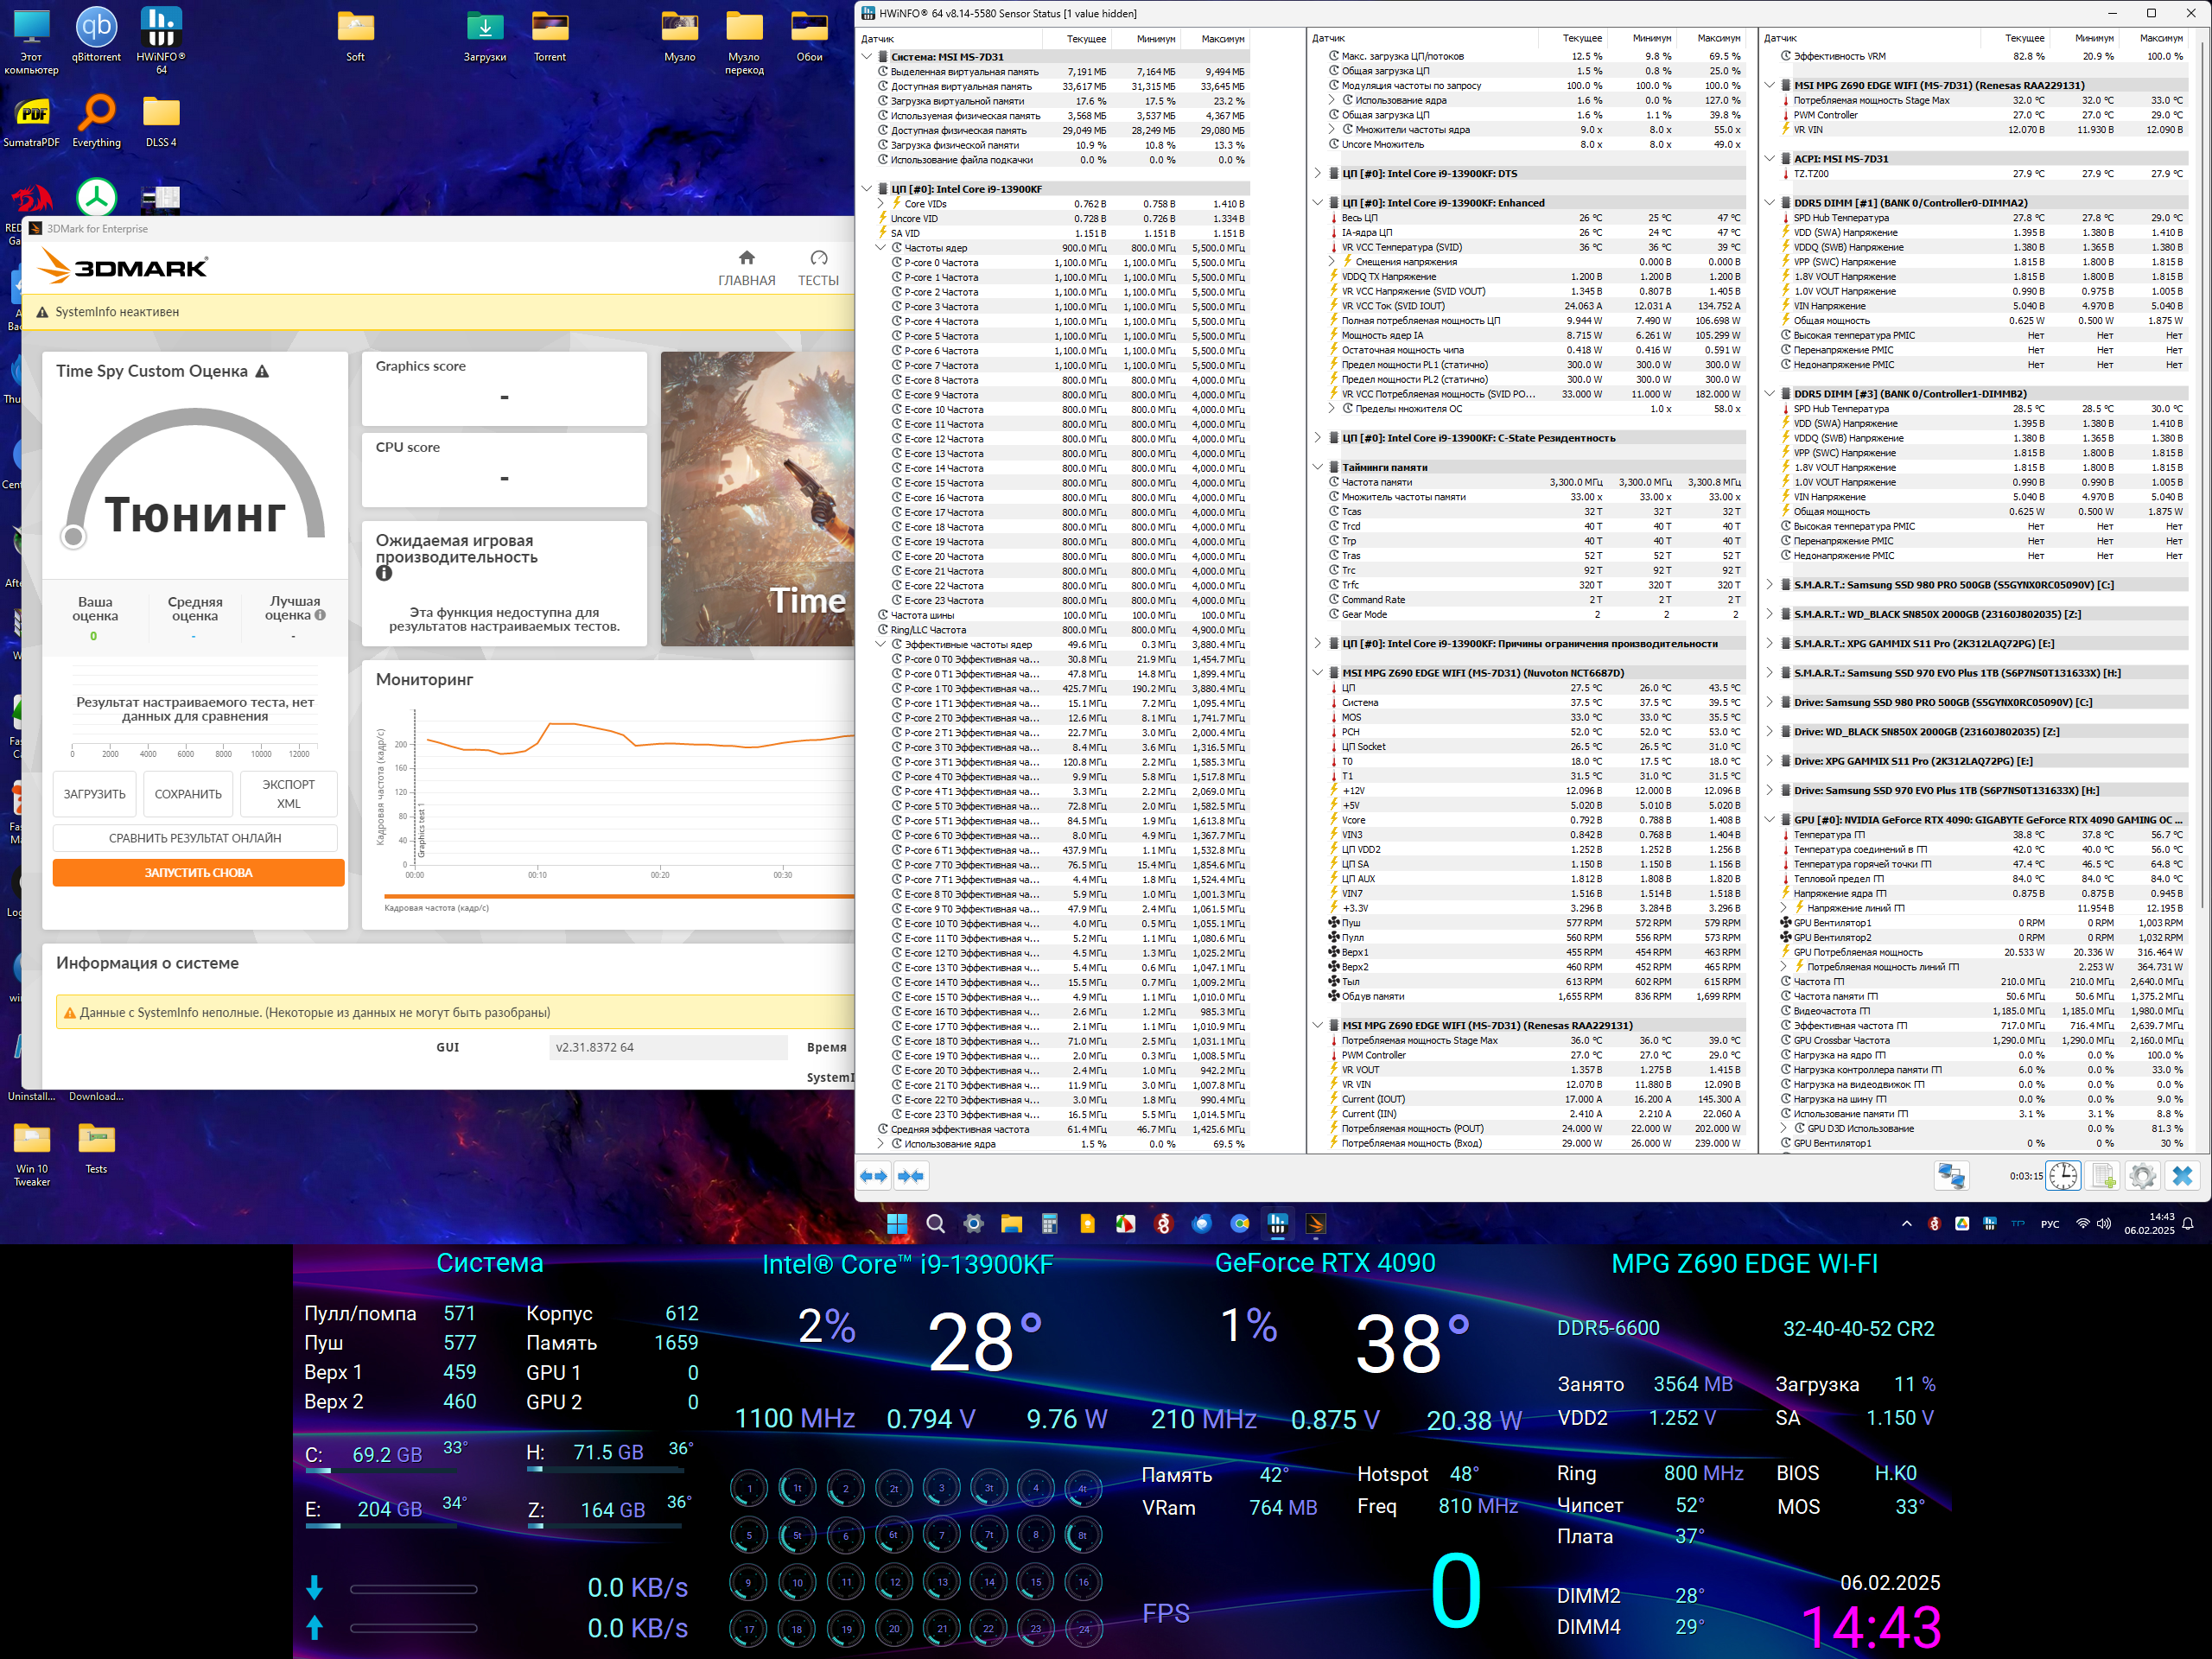Click left-right expand columns arrows icon
This screenshot has width=2212, height=1659.
(874, 1176)
